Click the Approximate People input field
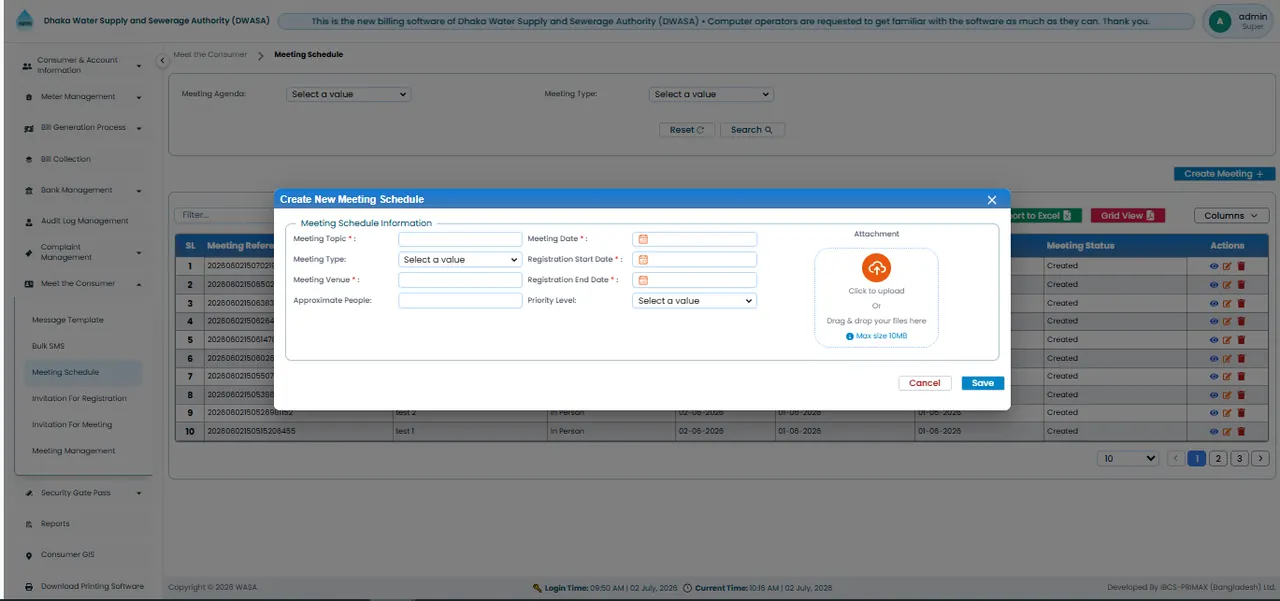Image resolution: width=1280 pixels, height=601 pixels. (x=460, y=301)
